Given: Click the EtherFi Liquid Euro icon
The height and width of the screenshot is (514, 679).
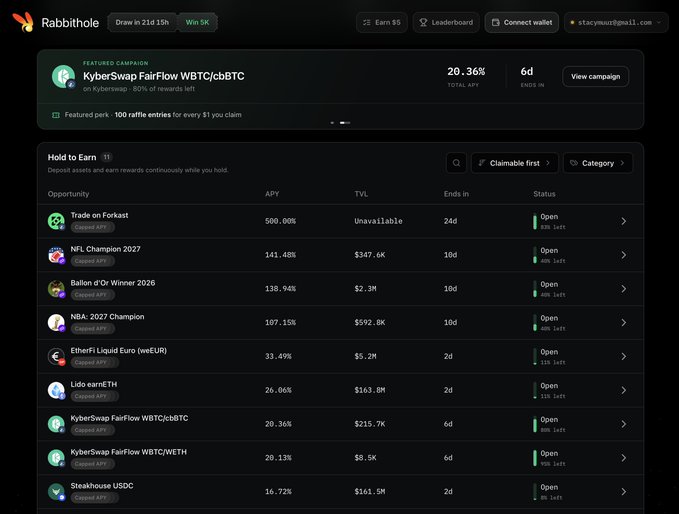Looking at the screenshot, I should click(x=56, y=356).
